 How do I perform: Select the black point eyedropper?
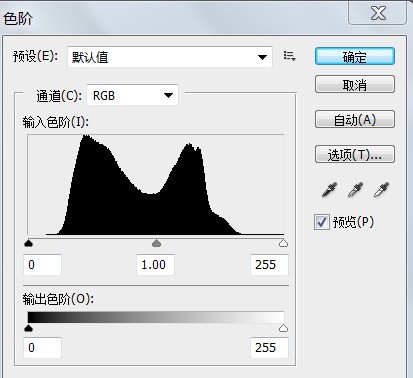[329, 190]
